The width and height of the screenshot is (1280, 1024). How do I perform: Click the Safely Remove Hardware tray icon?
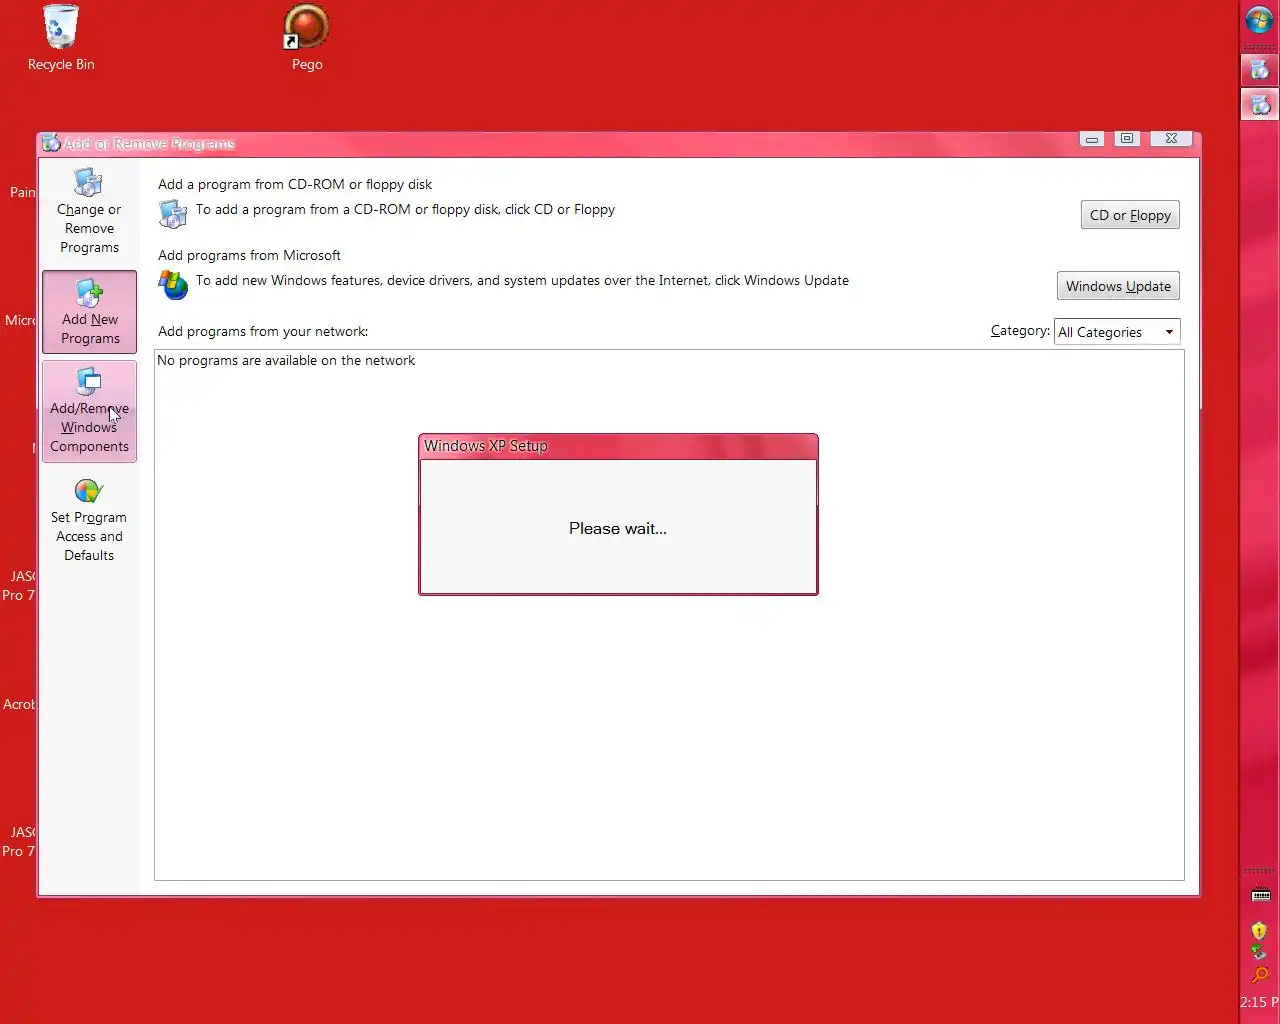(x=1259, y=952)
